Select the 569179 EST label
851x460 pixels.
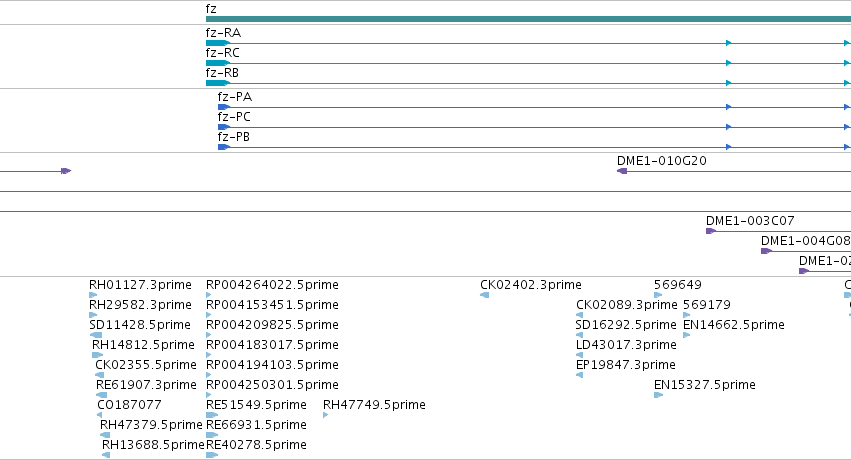707,305
